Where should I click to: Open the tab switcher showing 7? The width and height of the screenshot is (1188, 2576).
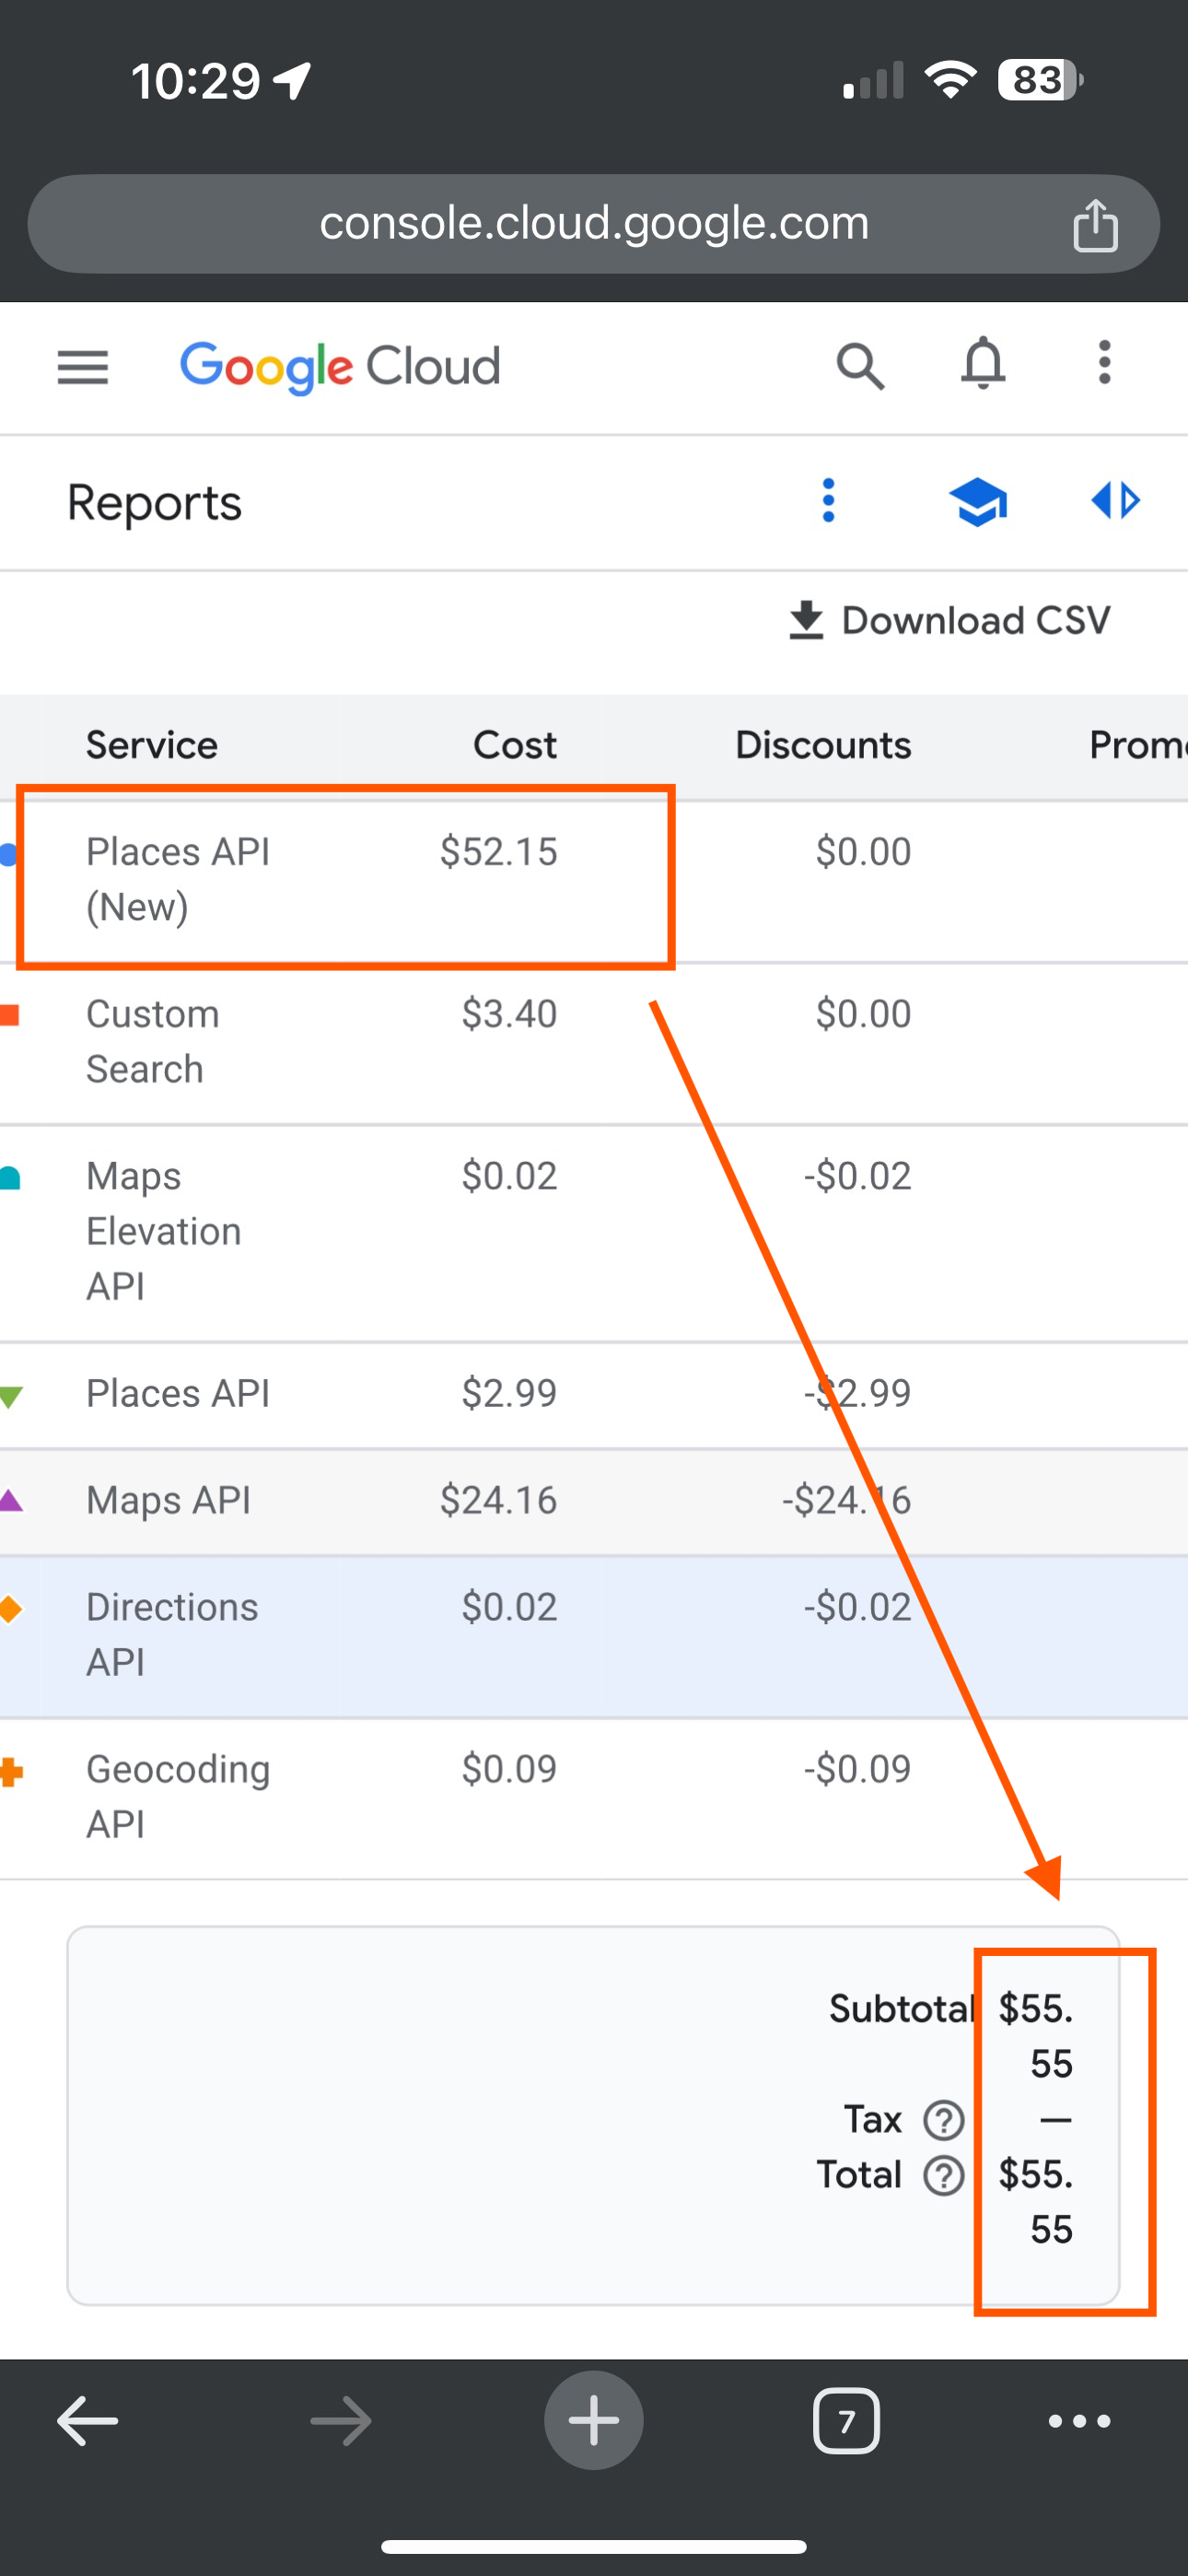click(x=846, y=2421)
